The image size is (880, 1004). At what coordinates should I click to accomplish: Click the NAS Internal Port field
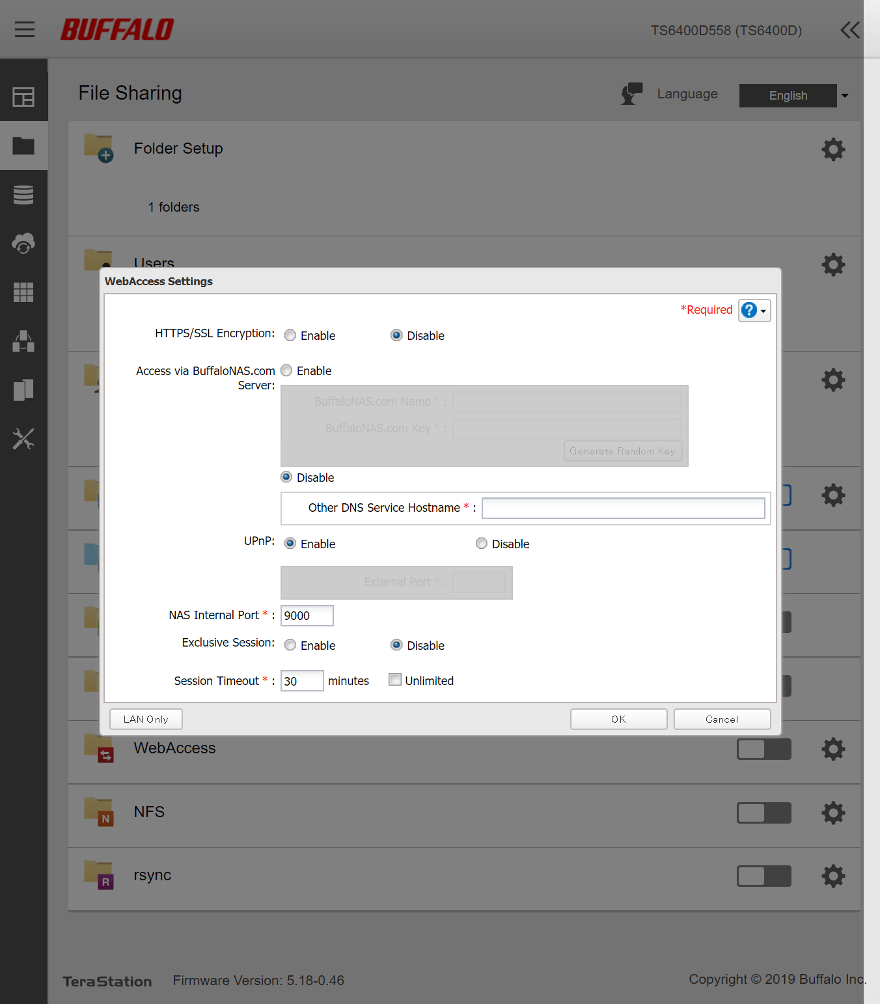pos(307,615)
